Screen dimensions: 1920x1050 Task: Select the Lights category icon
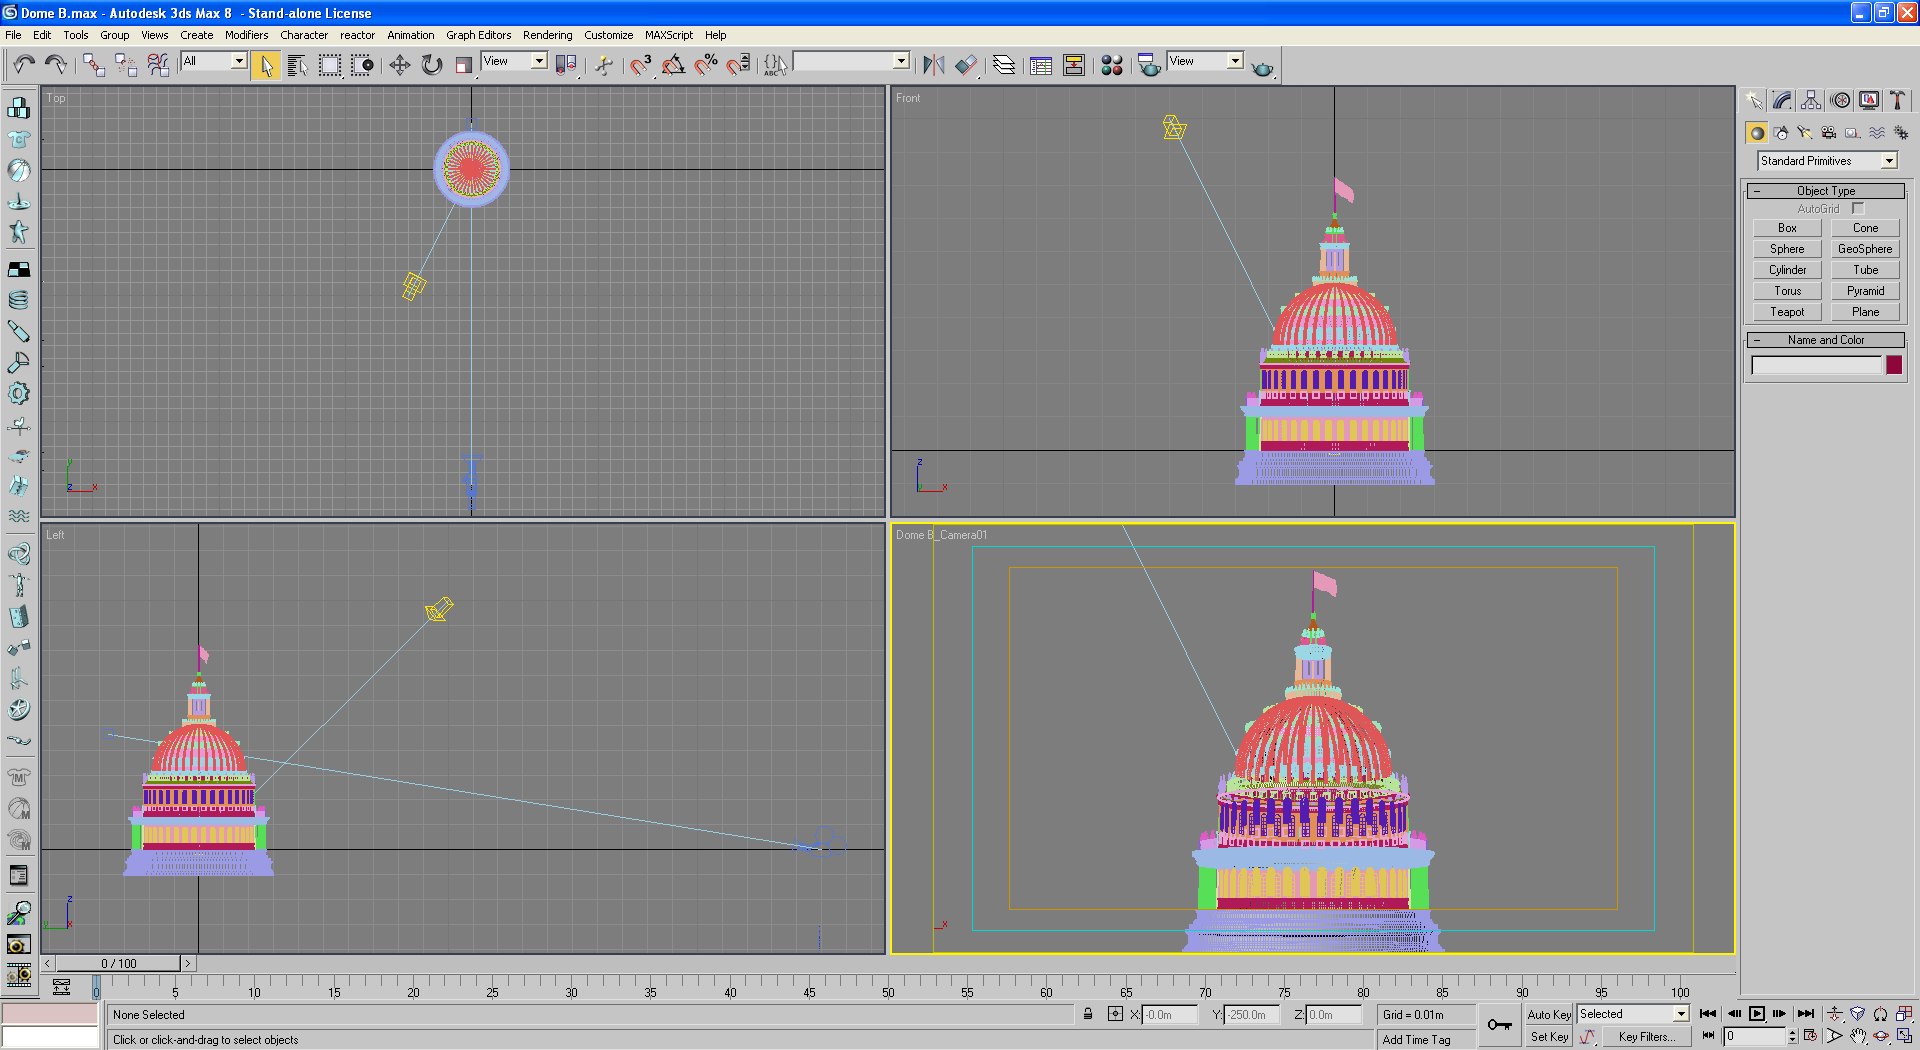(1805, 133)
